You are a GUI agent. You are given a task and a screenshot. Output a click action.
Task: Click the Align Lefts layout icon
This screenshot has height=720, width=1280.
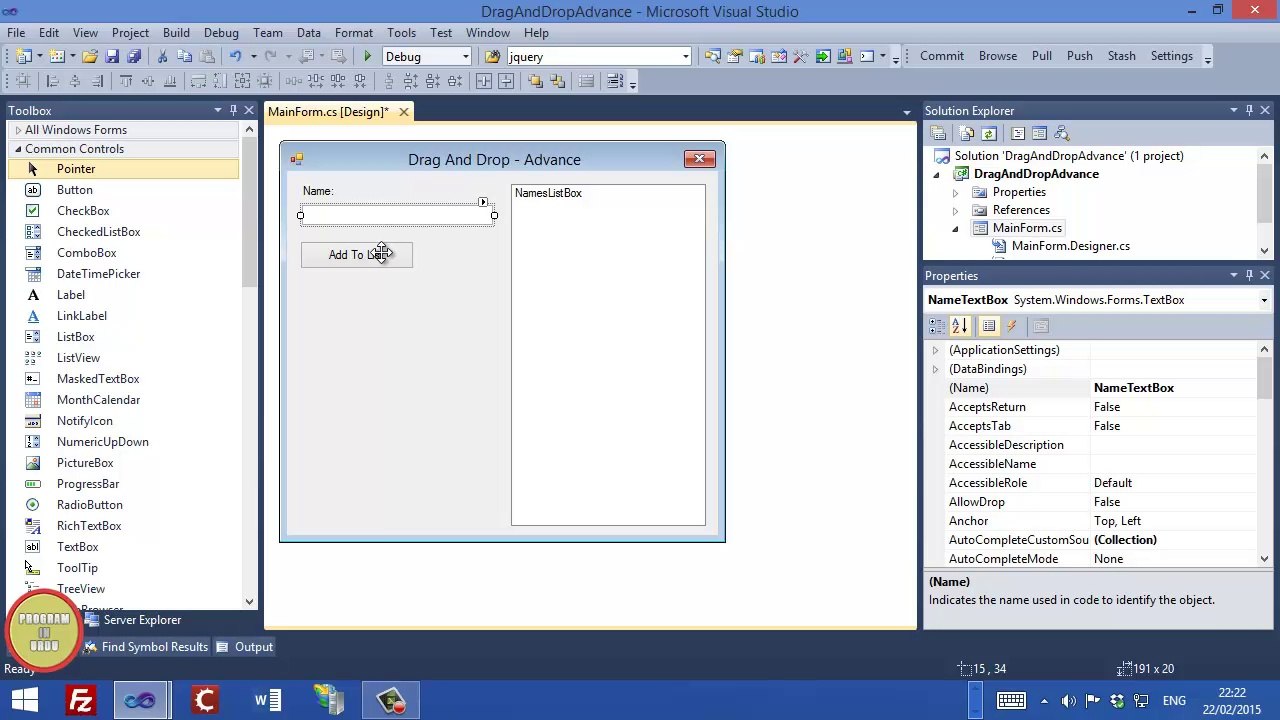point(52,81)
